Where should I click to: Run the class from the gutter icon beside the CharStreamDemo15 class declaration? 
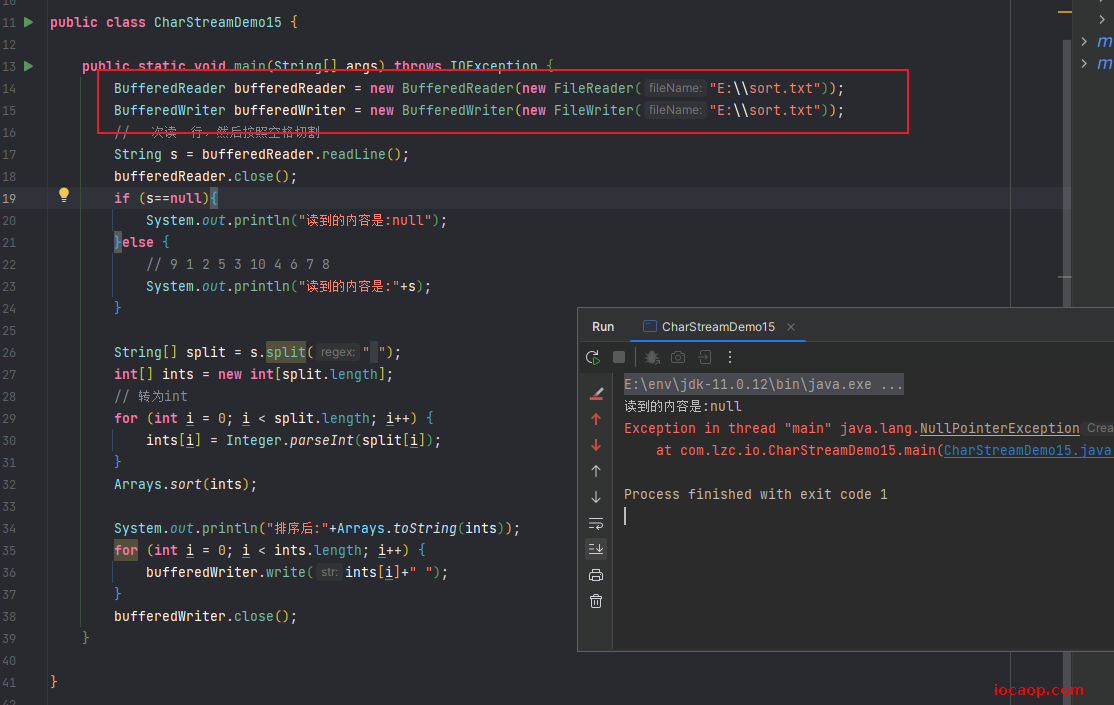28,22
